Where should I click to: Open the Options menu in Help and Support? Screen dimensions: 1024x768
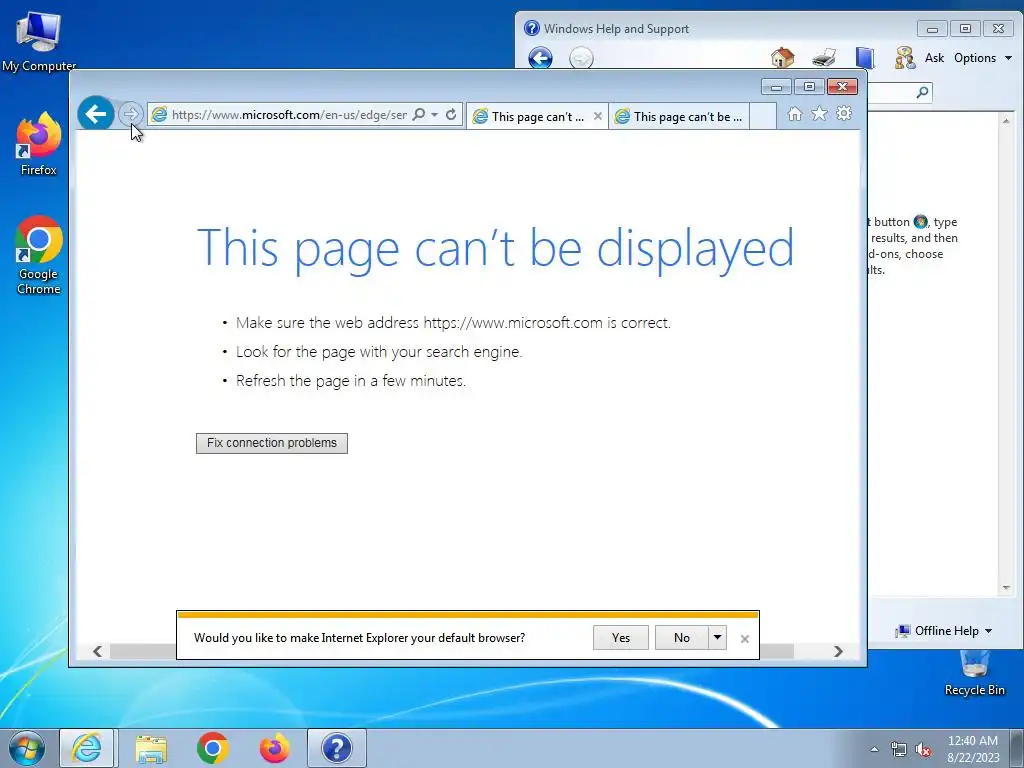[x=982, y=57]
